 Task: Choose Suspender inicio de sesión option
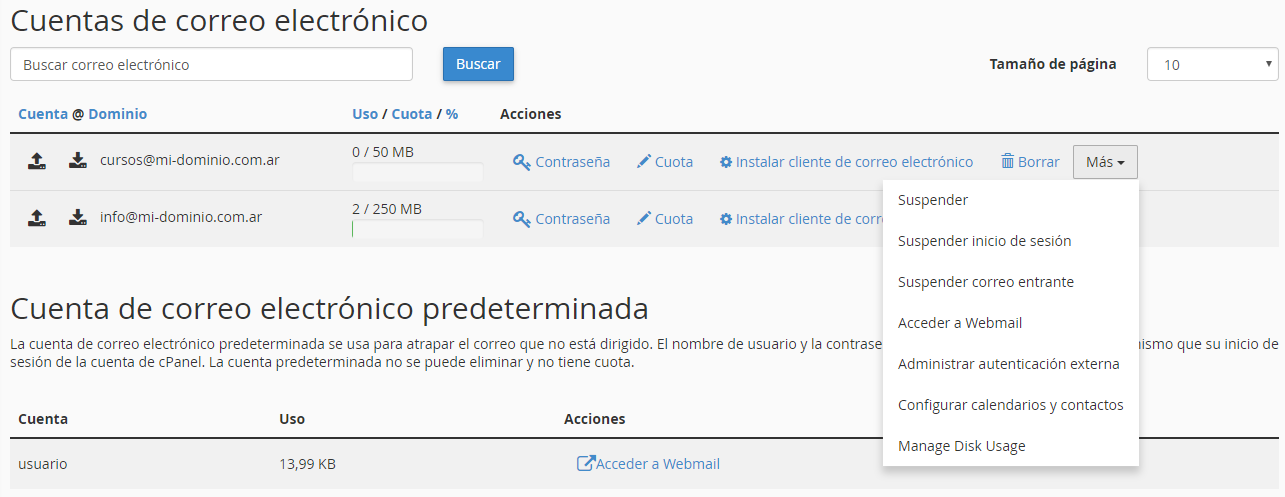tap(984, 241)
